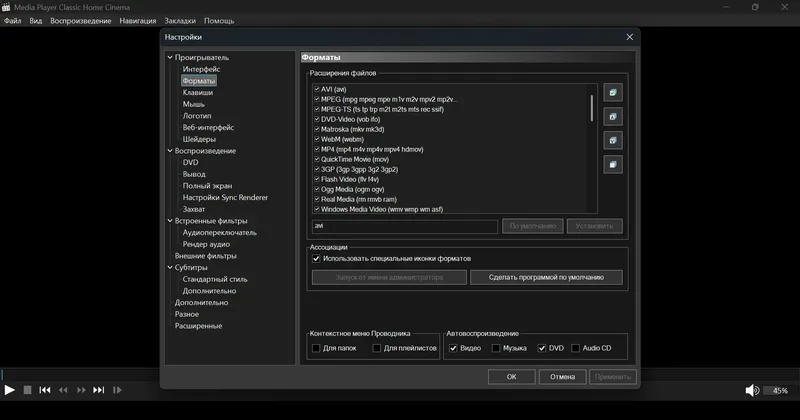Screen dimensions: 800x420
Task: Click the bottom file-association icon beside the formats list
Action: coord(613,164)
